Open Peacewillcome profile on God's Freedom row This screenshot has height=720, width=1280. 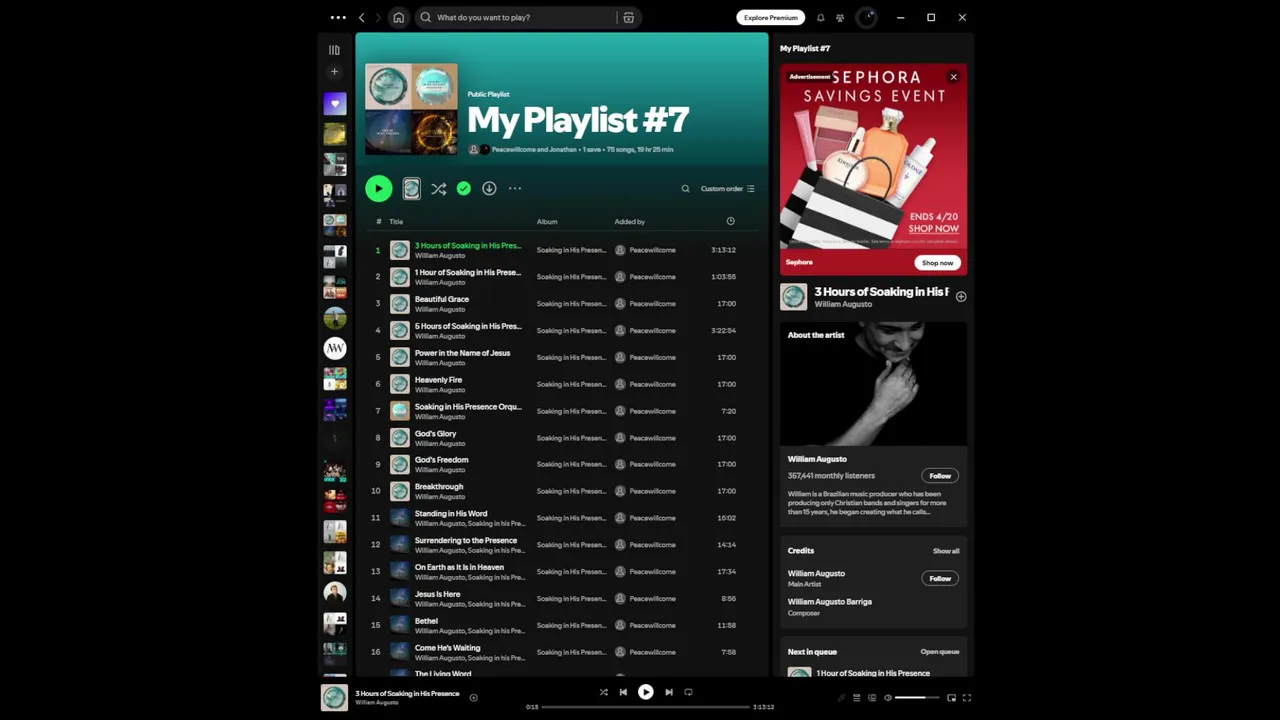point(652,464)
